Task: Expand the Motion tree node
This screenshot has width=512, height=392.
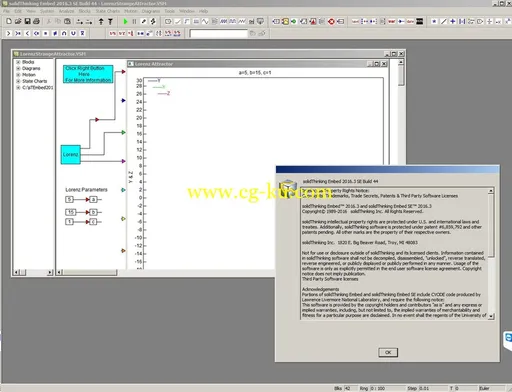Action: [18, 75]
